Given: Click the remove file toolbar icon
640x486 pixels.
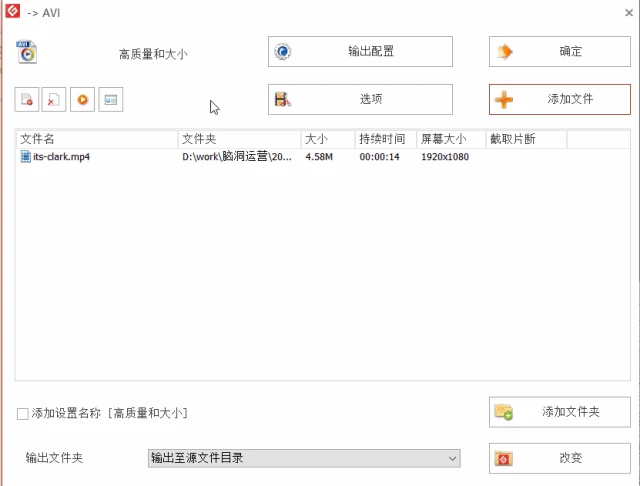Looking at the screenshot, I should (x=27, y=99).
